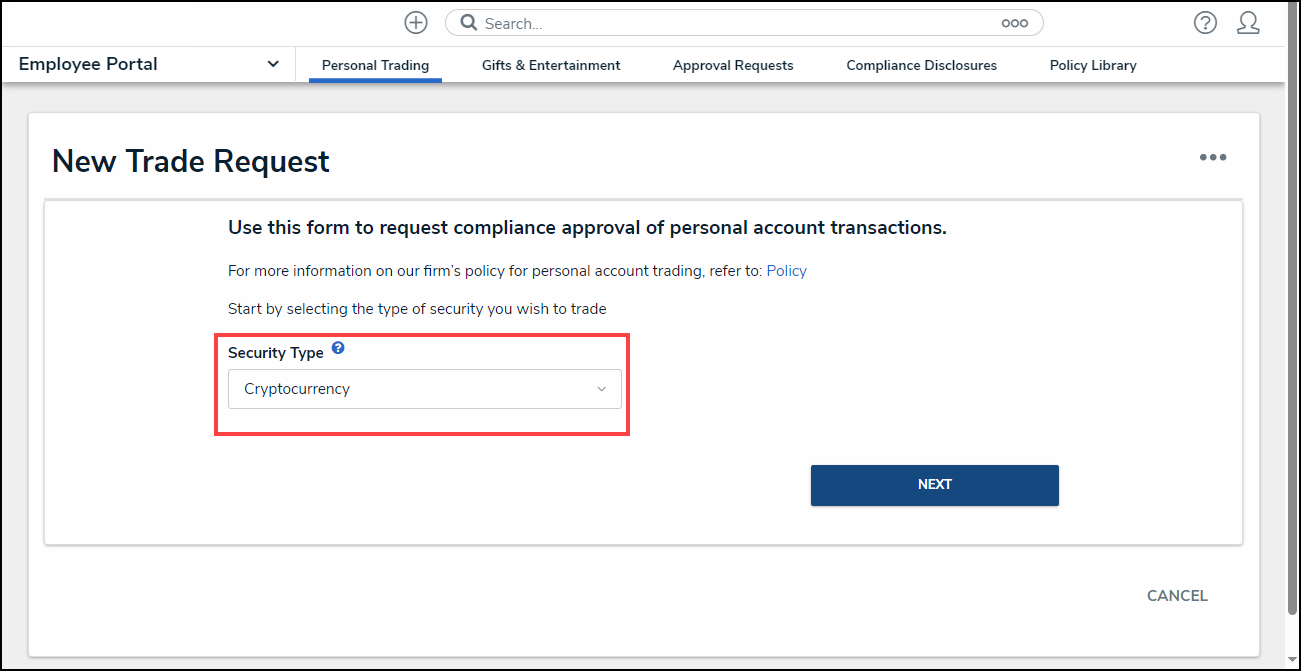Viewport: 1301px width, 671px height.
Task: Open the Compliance Disclosures tab
Action: click(x=921, y=65)
